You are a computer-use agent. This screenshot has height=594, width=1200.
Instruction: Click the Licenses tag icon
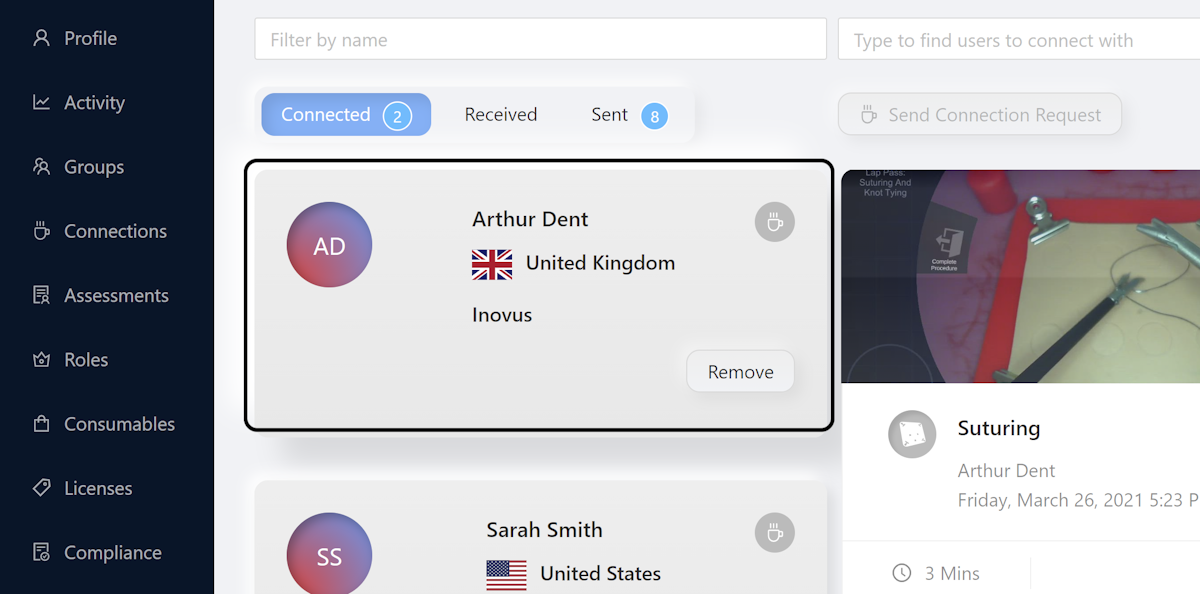pos(41,488)
